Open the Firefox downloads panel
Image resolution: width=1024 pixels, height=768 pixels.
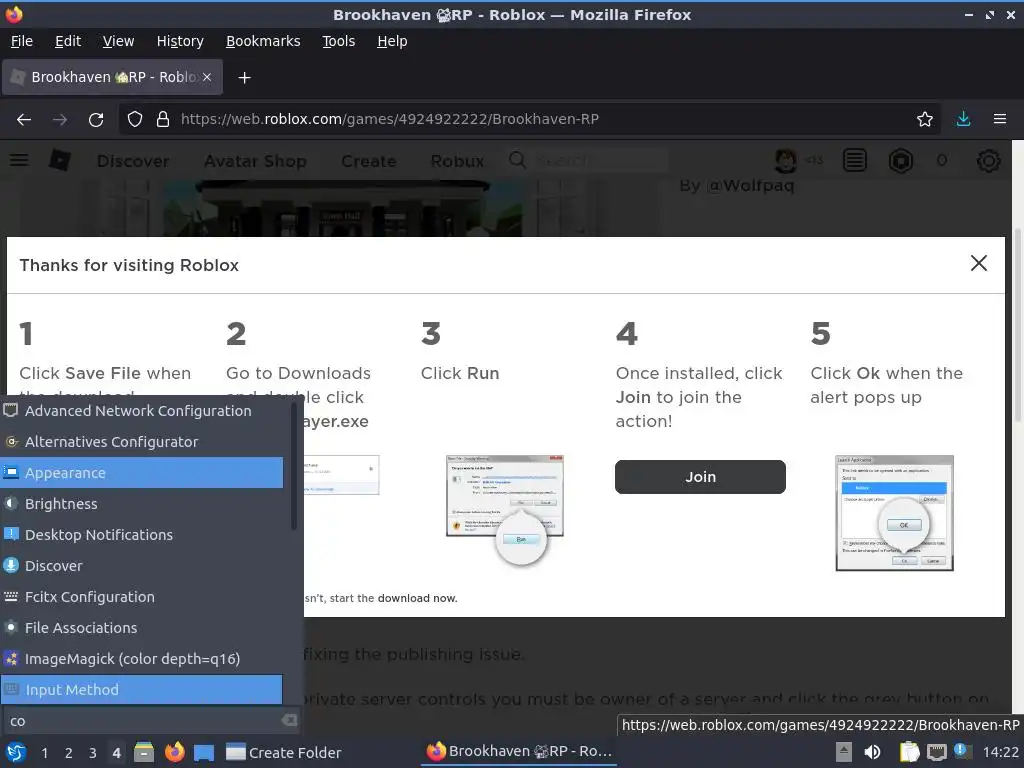click(963, 120)
